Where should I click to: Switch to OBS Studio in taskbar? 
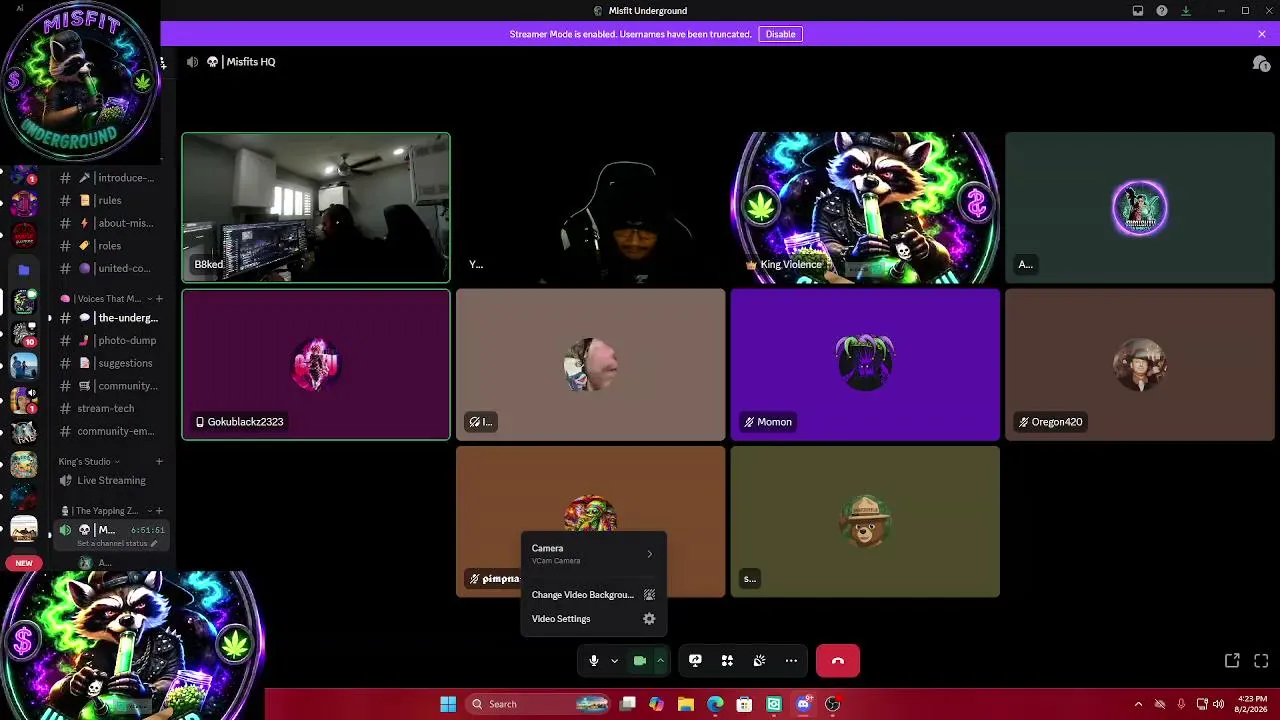click(x=832, y=704)
